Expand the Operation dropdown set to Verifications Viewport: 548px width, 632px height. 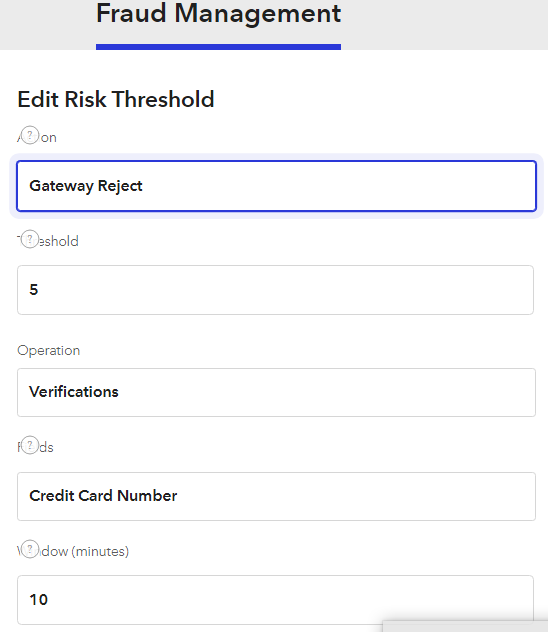click(276, 392)
